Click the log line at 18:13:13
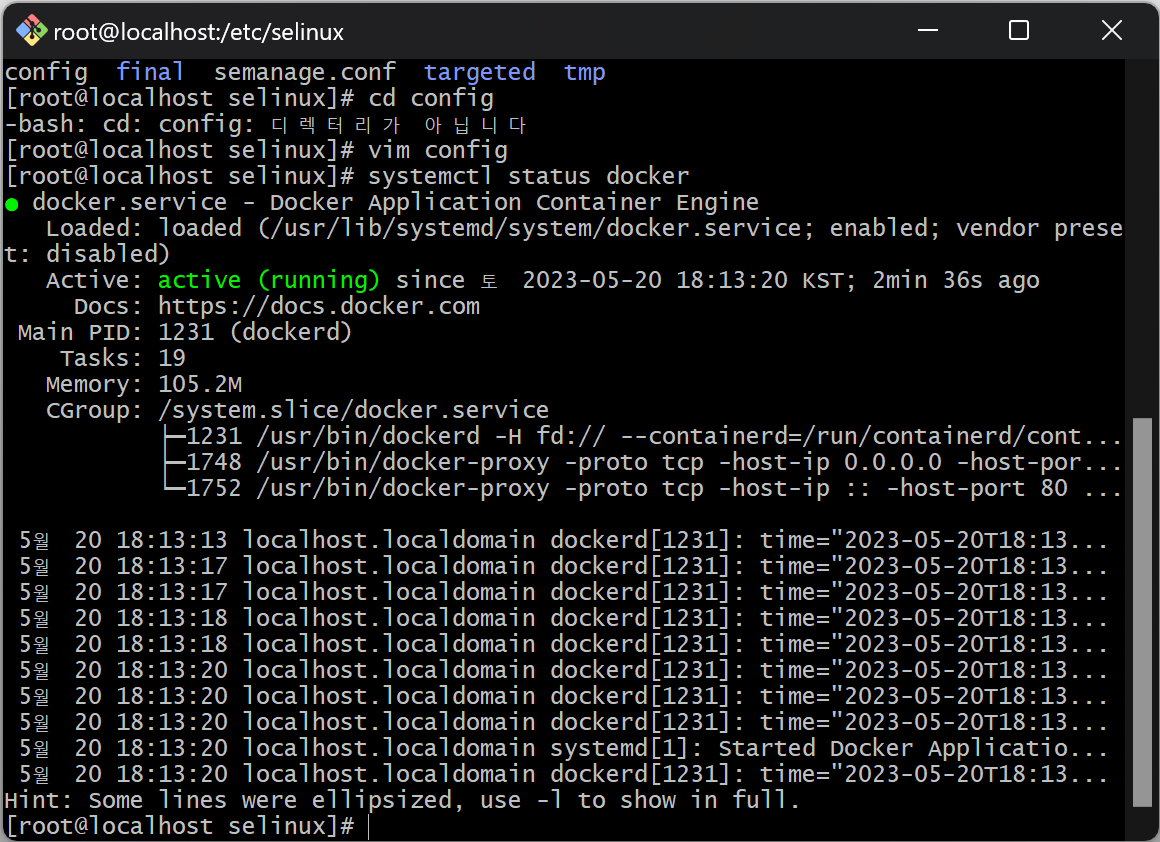This screenshot has height=842, width=1160. click(562, 540)
